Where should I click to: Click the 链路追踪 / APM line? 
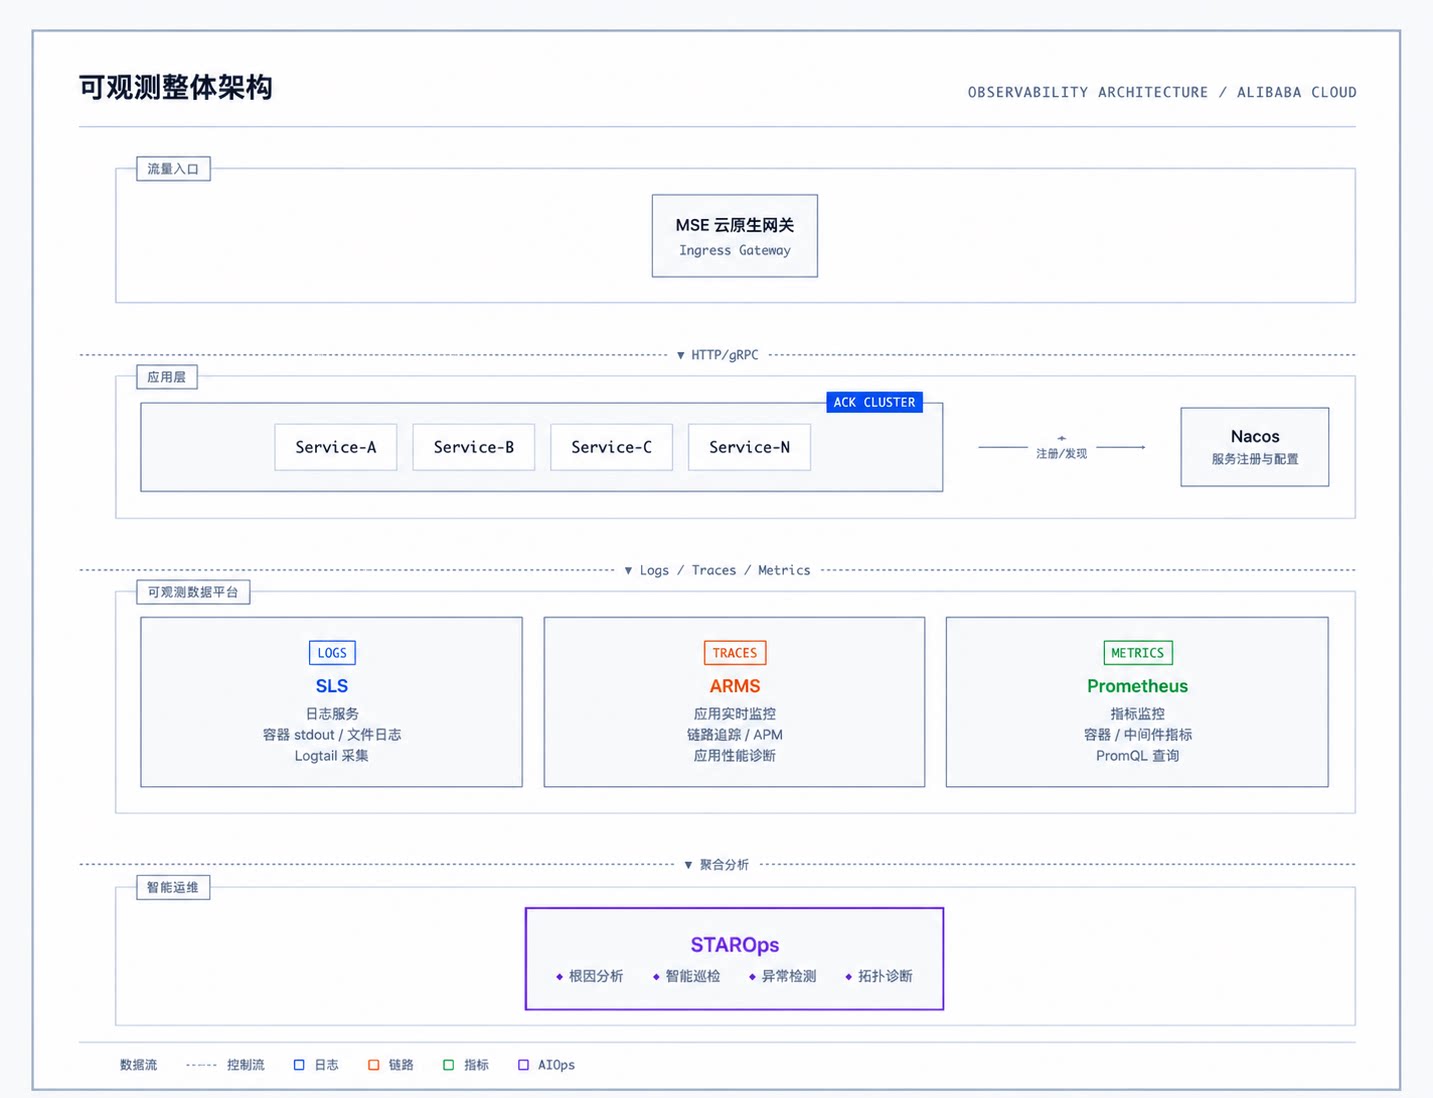coord(735,735)
